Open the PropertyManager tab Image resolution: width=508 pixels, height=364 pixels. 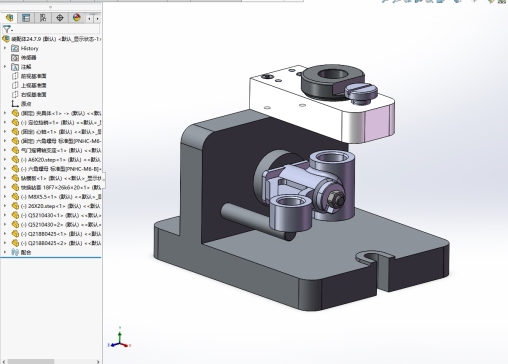click(x=26, y=18)
